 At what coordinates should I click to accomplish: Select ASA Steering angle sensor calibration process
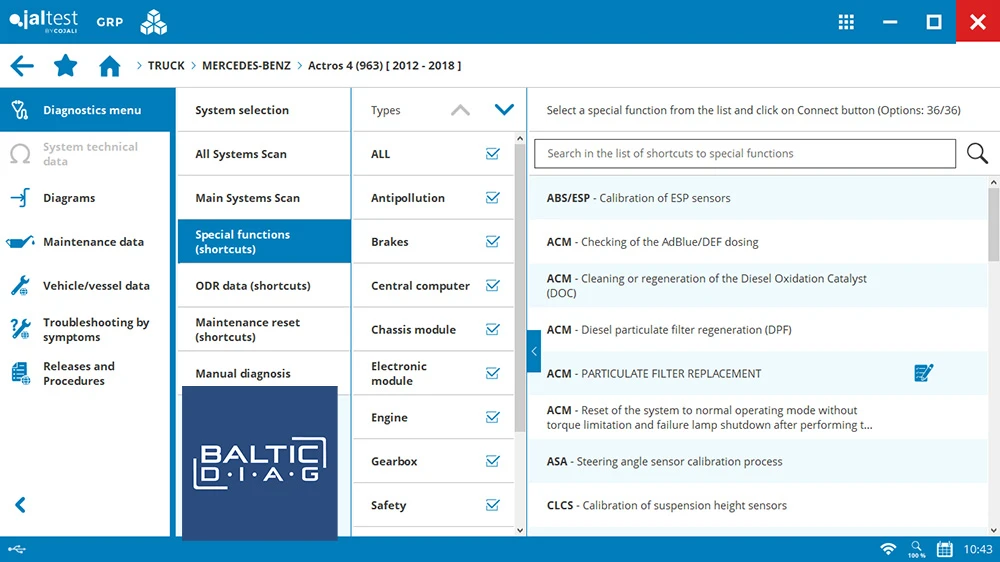[758, 461]
